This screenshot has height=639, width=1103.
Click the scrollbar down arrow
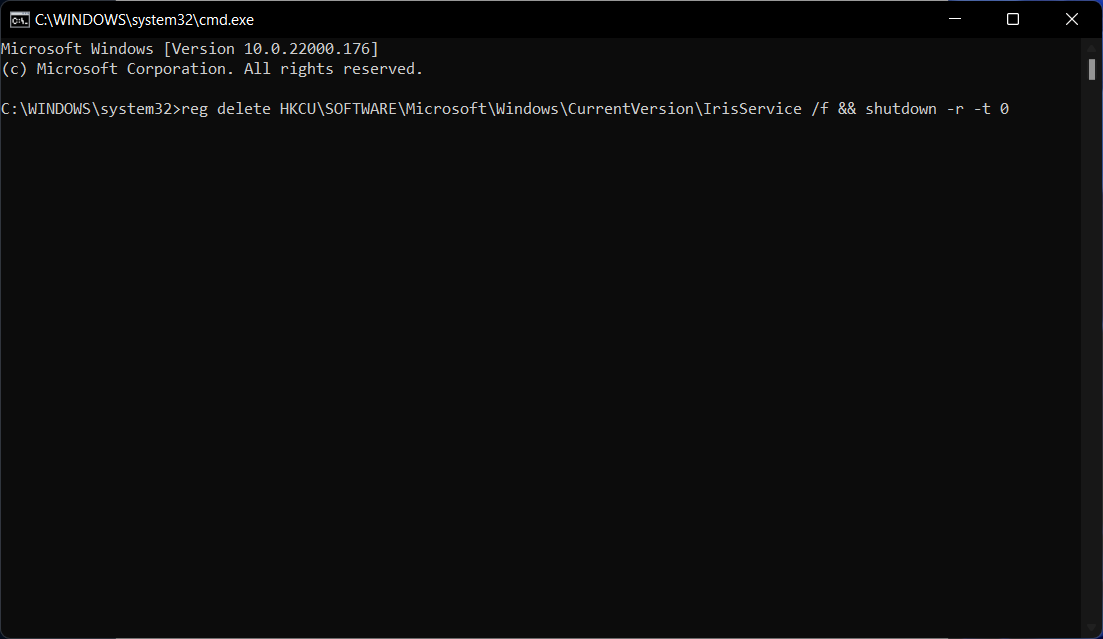pos(1092,628)
